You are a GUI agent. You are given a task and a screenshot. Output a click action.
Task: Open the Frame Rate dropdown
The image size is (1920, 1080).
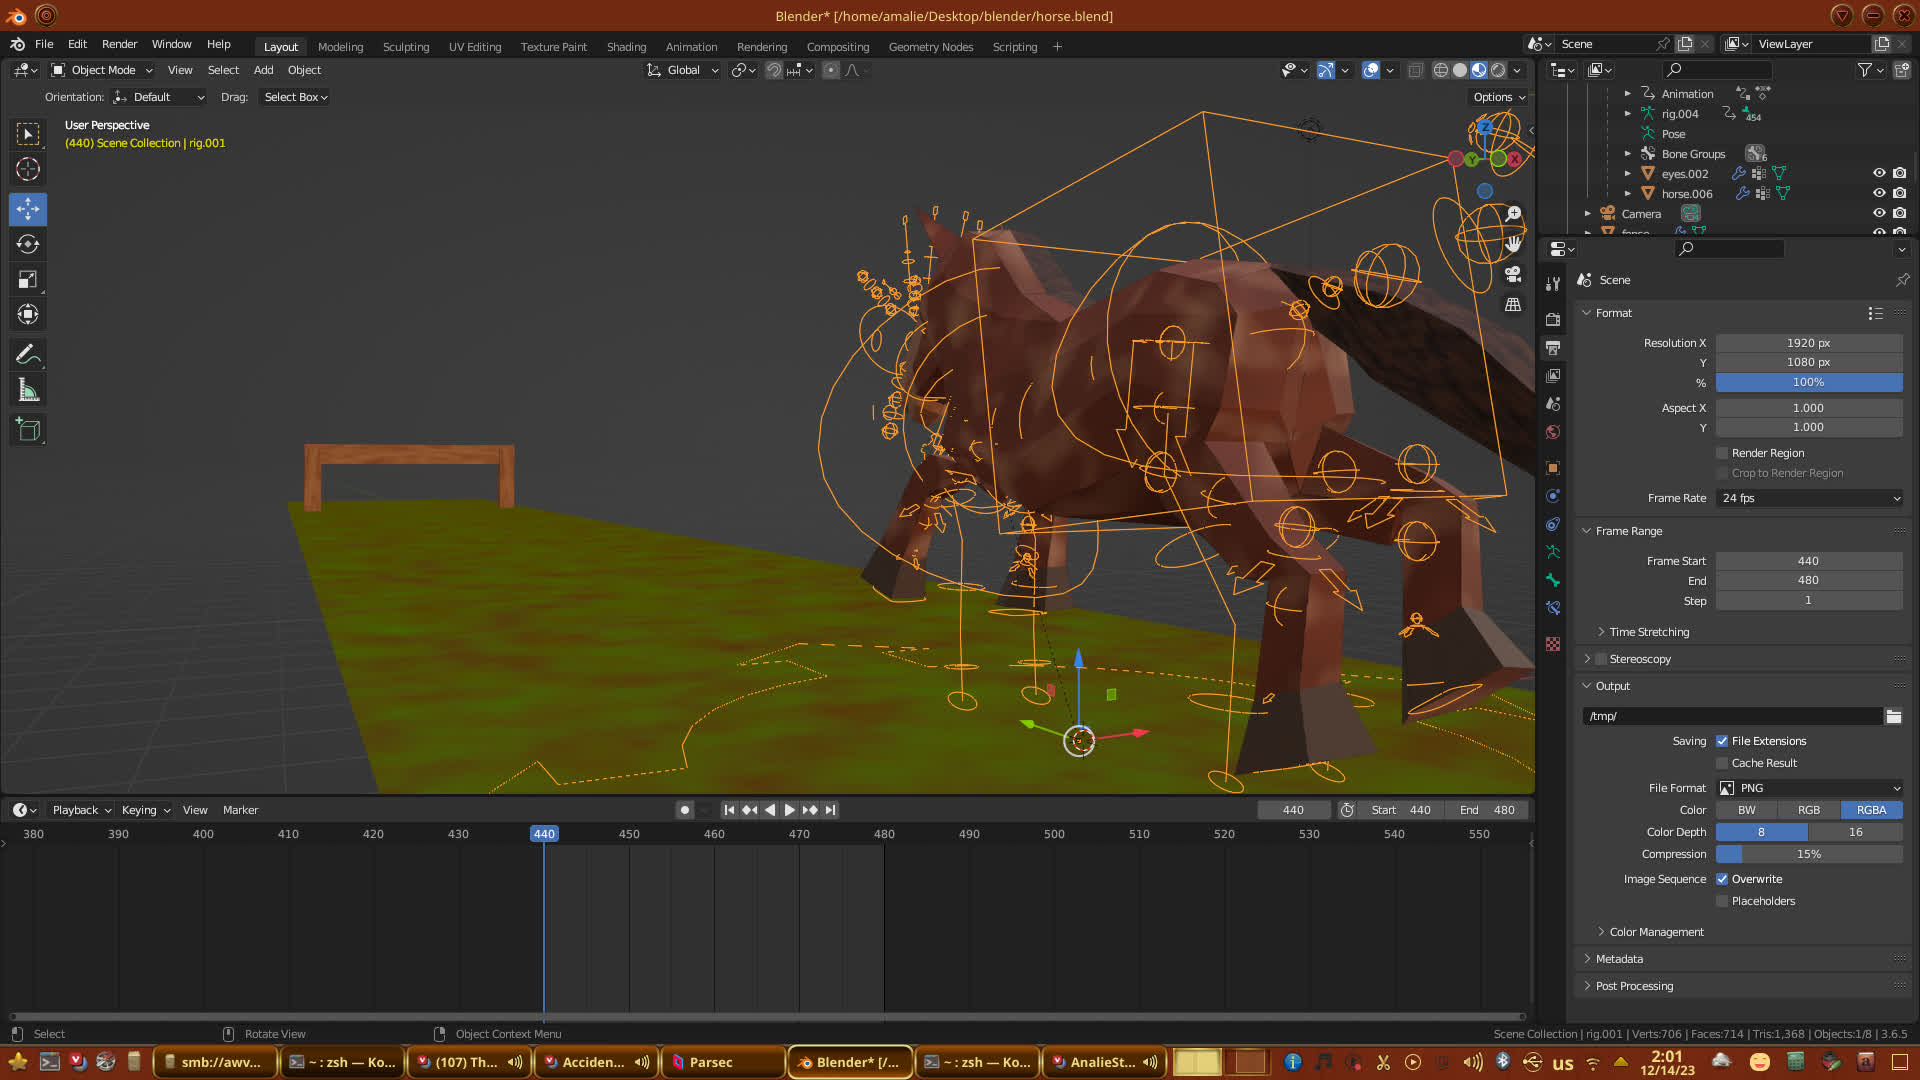1809,498
